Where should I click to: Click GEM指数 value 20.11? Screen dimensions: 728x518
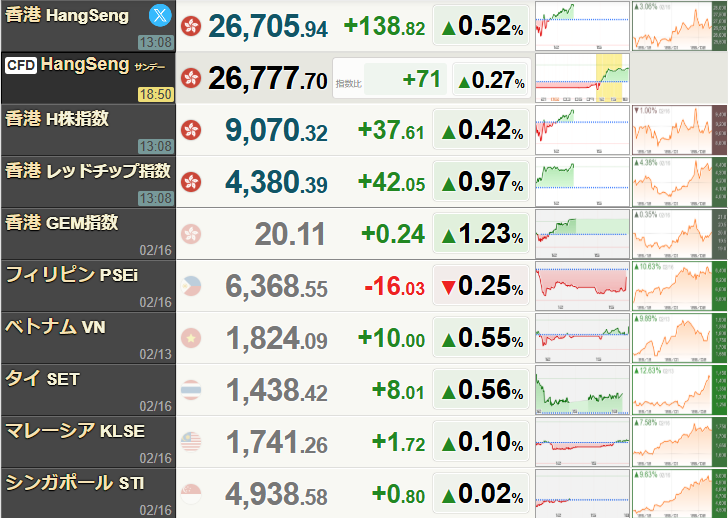(x=290, y=234)
